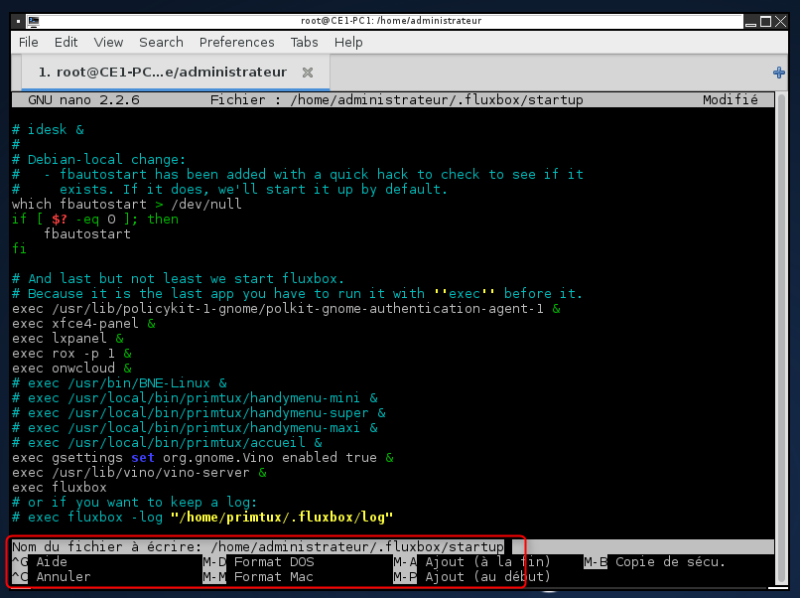Open the Preferences menu
This screenshot has height=598, width=800.
click(x=237, y=42)
